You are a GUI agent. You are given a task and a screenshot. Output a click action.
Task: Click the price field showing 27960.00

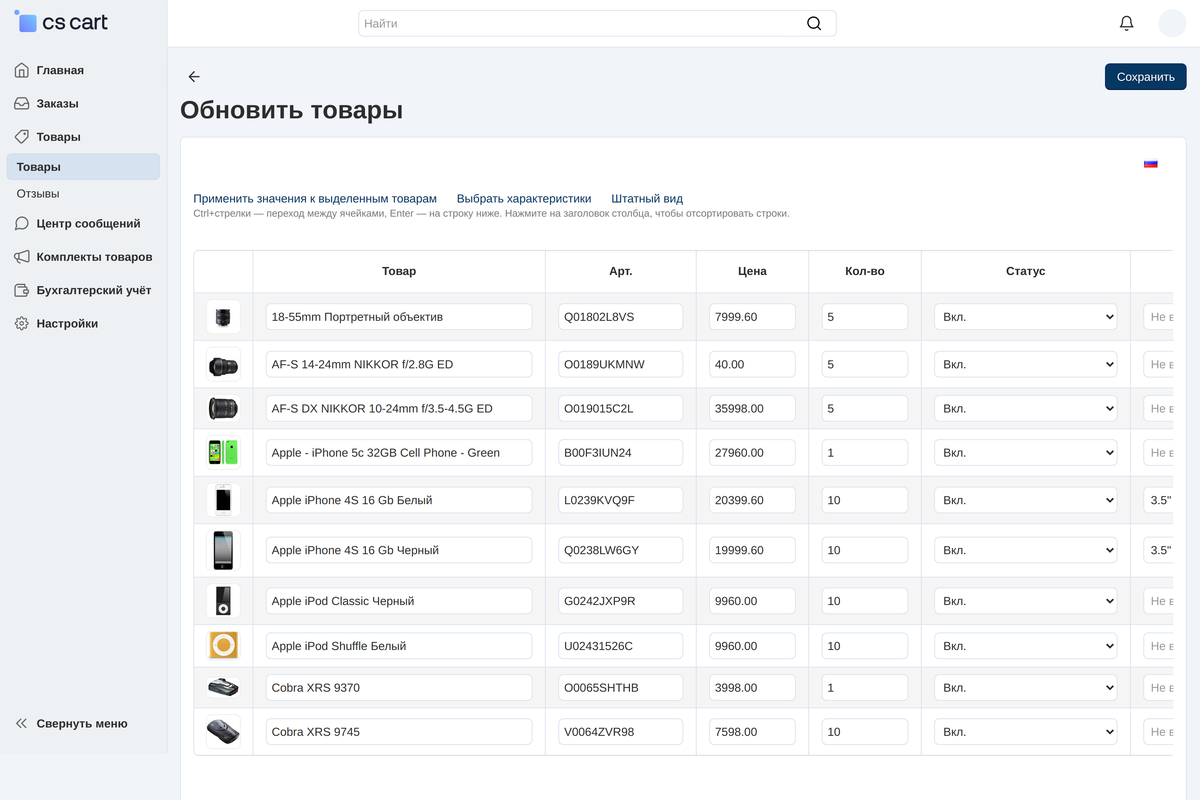coord(752,452)
